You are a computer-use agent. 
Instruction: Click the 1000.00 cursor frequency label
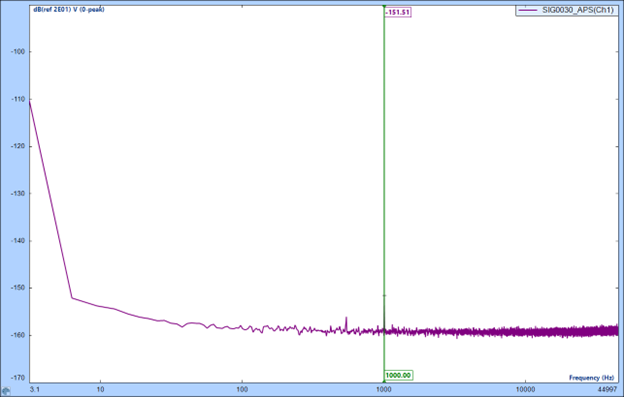[x=398, y=375]
